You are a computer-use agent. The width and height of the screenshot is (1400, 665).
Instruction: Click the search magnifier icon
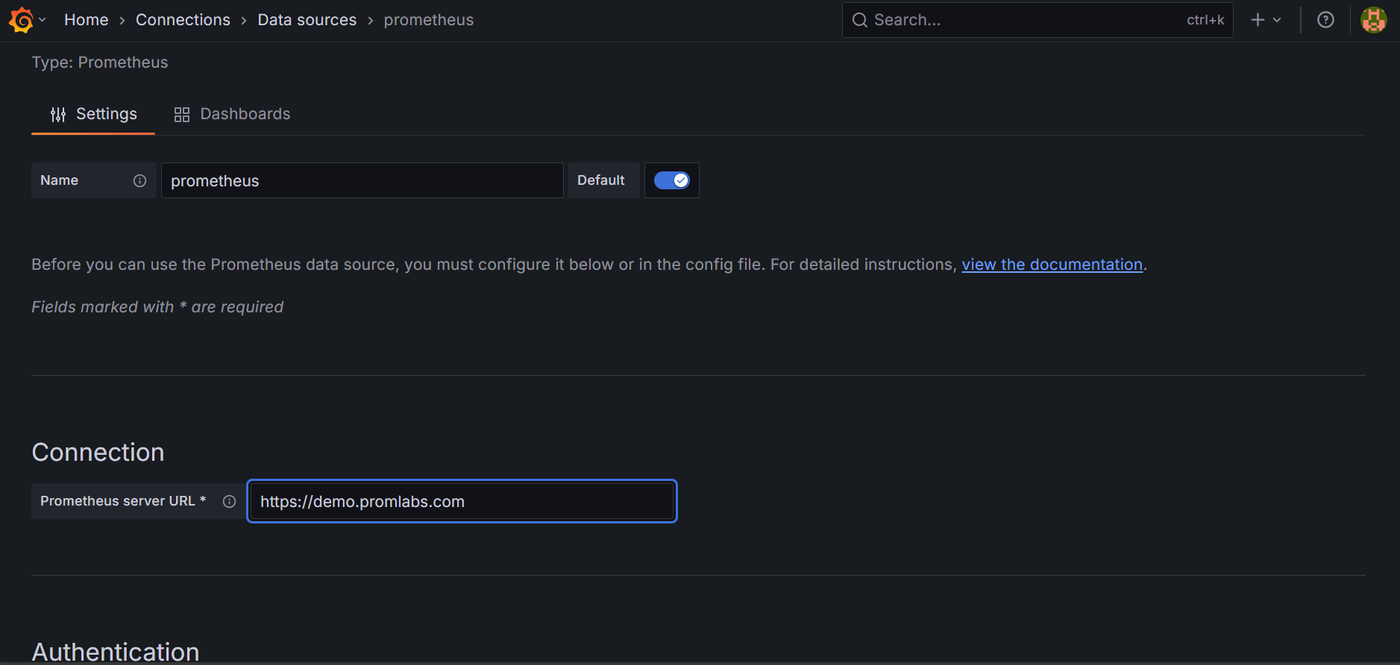pos(860,20)
